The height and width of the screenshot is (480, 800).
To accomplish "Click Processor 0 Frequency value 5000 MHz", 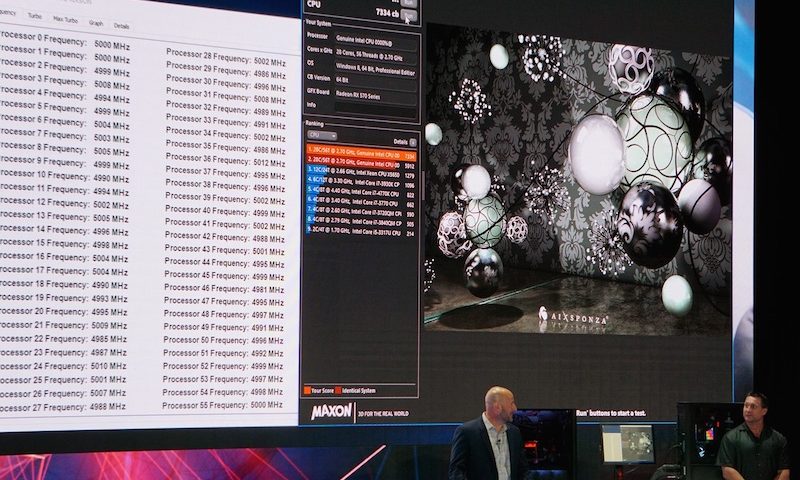I will click(112, 46).
